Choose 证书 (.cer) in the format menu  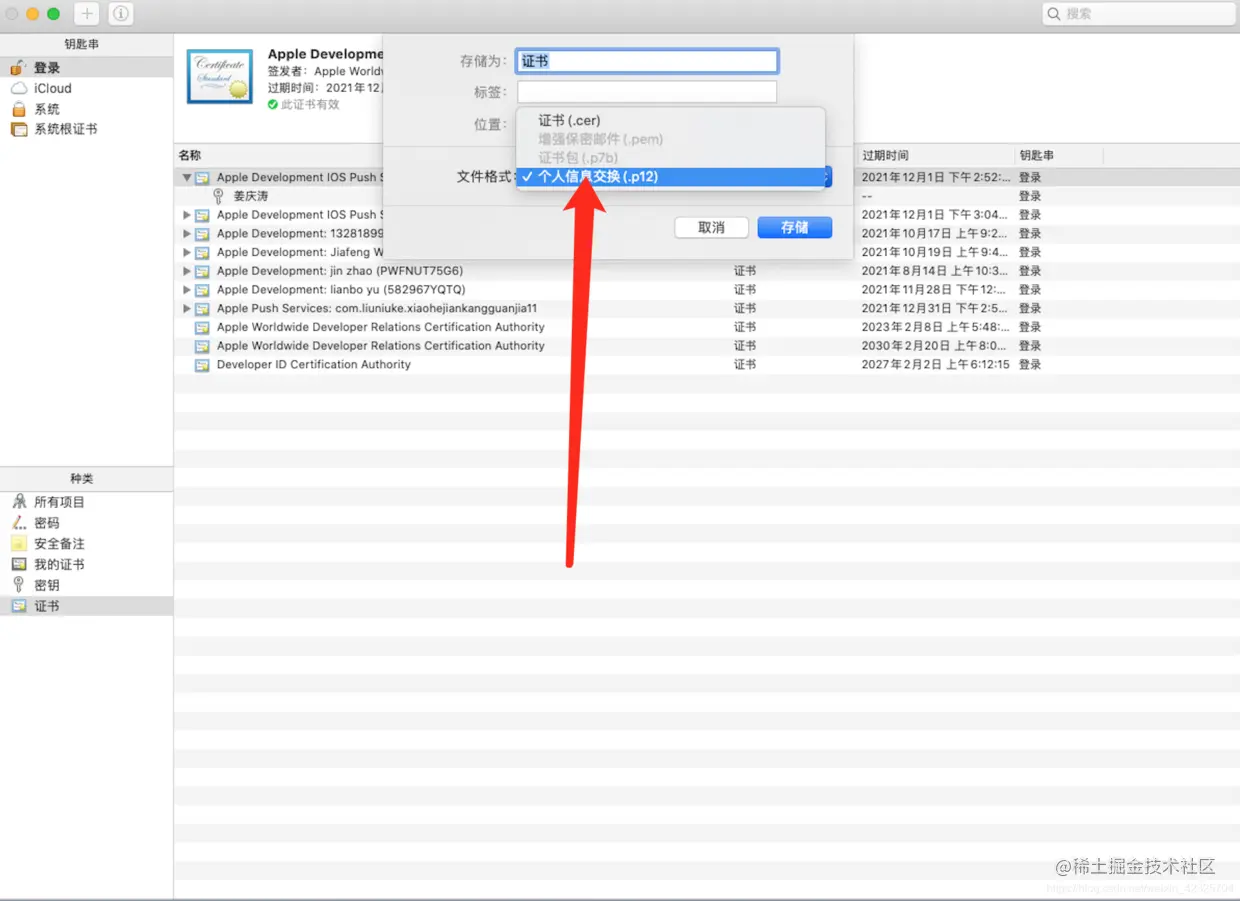pos(671,121)
